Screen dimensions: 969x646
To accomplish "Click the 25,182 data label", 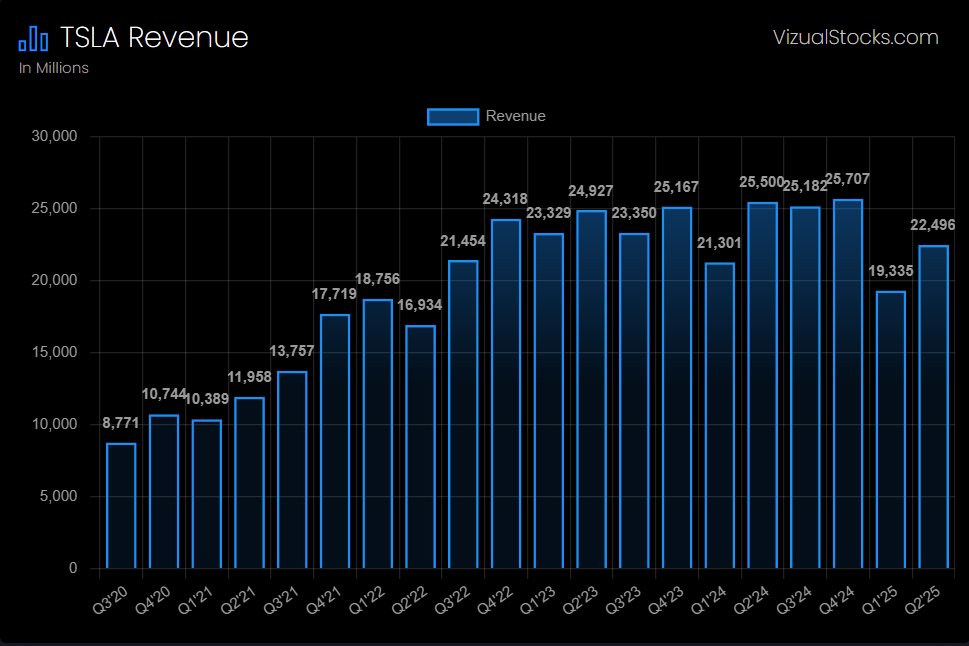I will pos(805,186).
